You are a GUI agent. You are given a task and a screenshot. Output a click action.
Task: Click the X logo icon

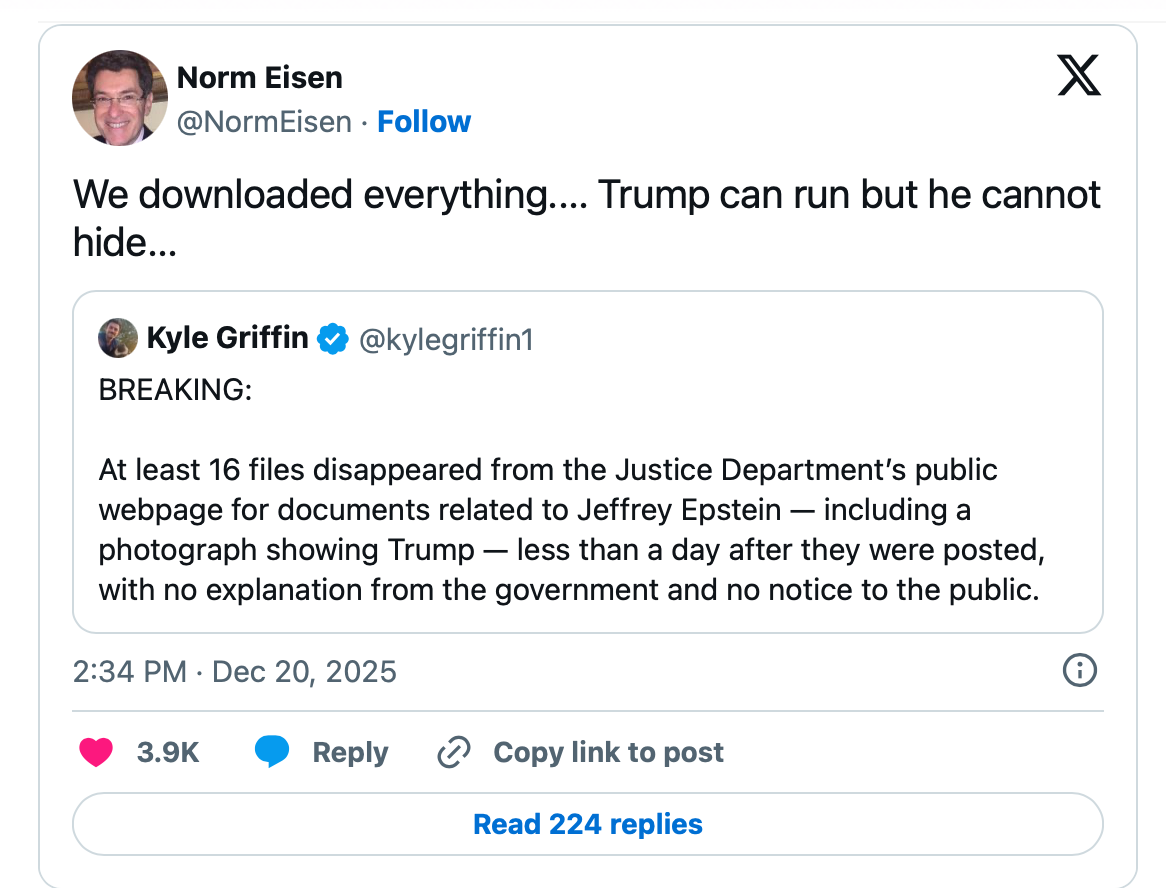click(1079, 76)
